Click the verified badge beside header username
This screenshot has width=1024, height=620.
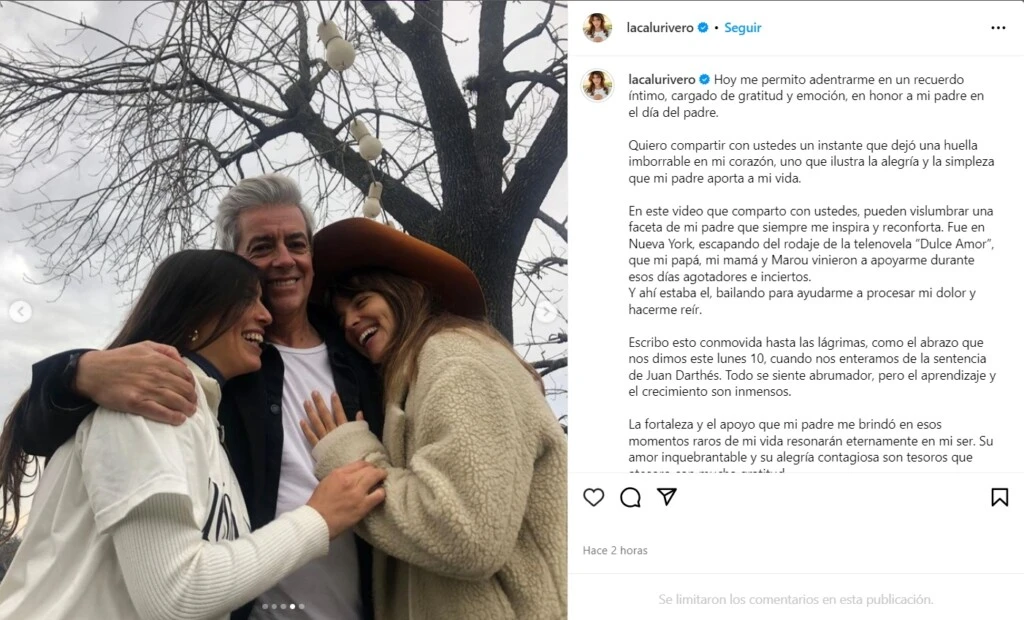[x=703, y=27]
